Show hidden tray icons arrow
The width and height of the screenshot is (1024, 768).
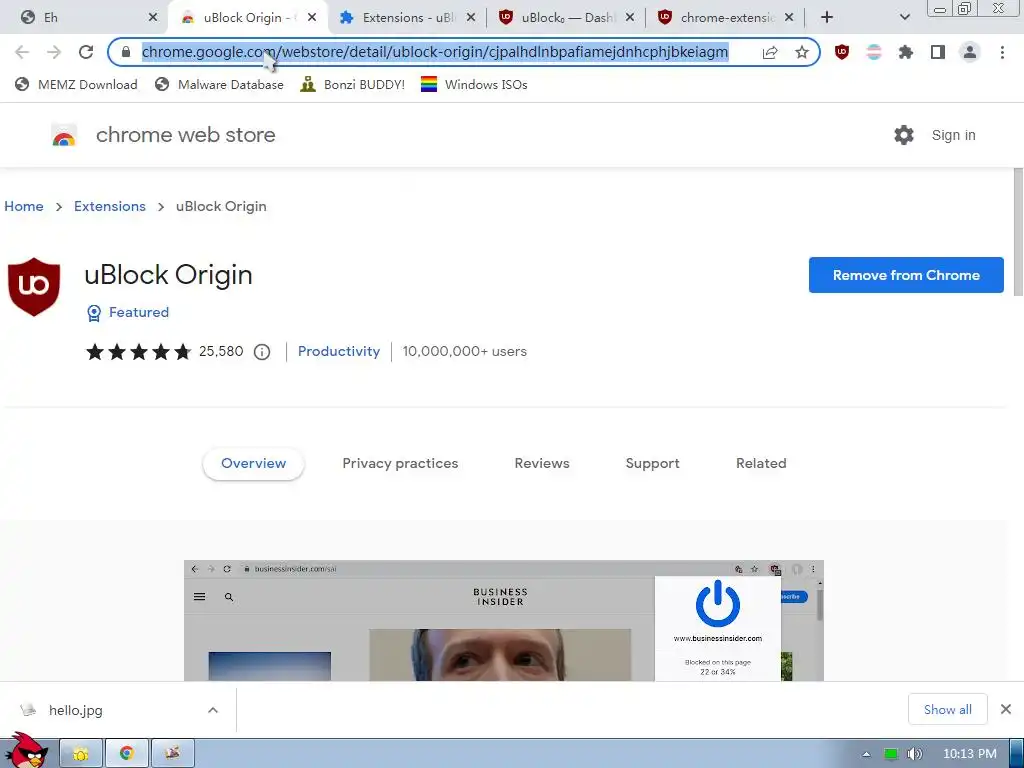866,754
